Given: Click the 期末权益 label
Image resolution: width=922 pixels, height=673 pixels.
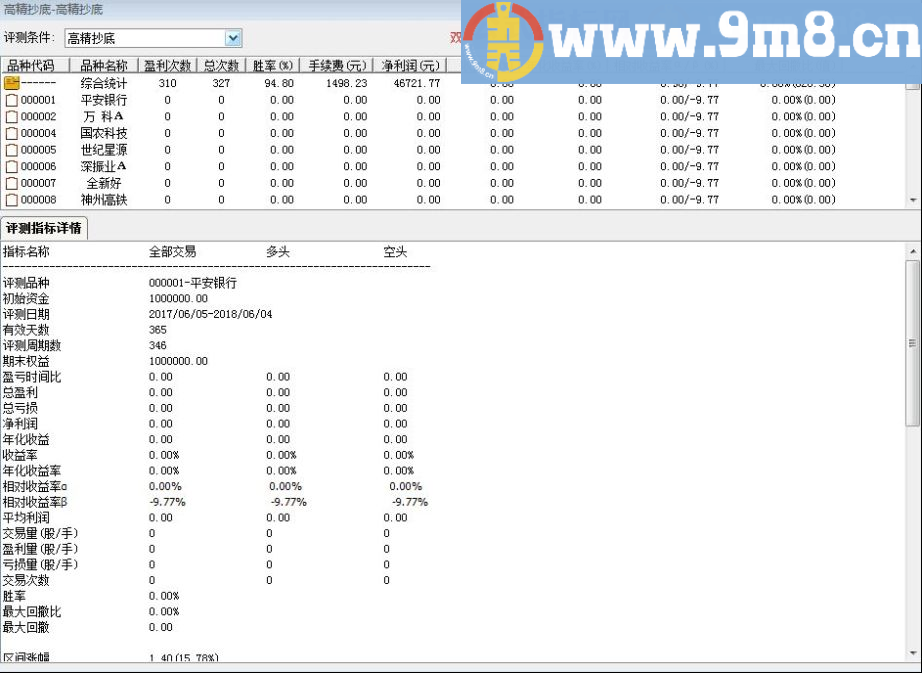Looking at the screenshot, I should coord(26,361).
